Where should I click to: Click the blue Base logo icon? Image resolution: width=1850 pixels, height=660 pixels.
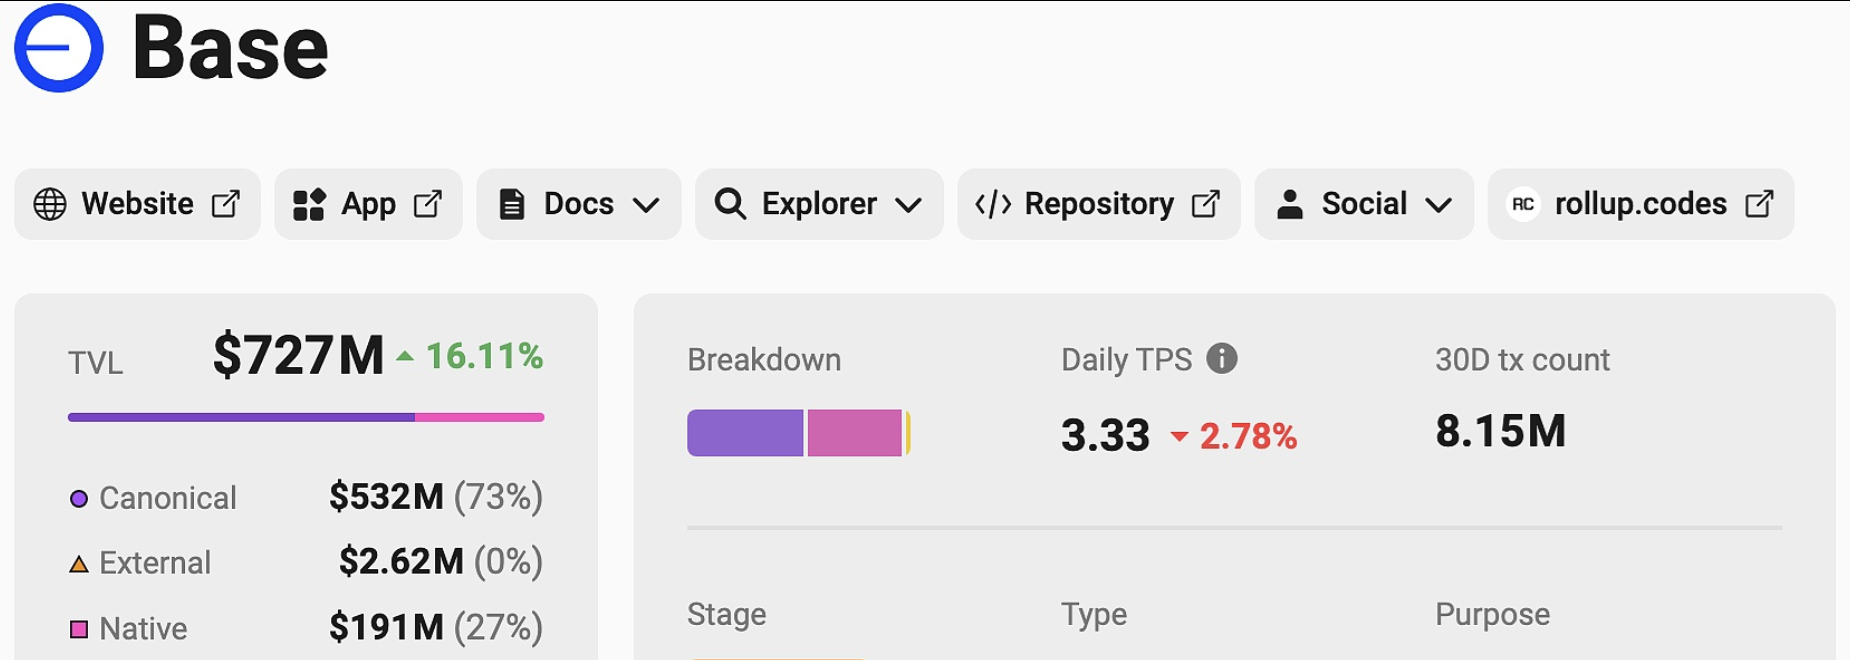click(58, 47)
